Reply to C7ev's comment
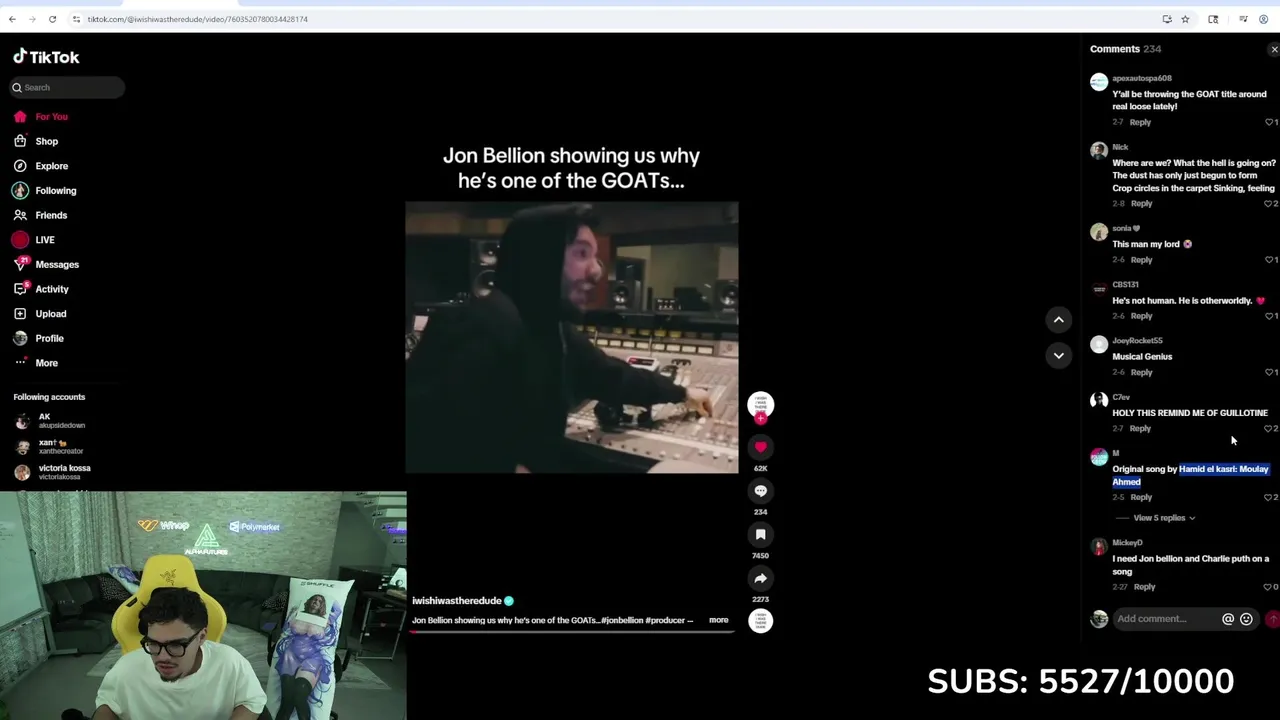This screenshot has height=720, width=1280. coord(1140,429)
